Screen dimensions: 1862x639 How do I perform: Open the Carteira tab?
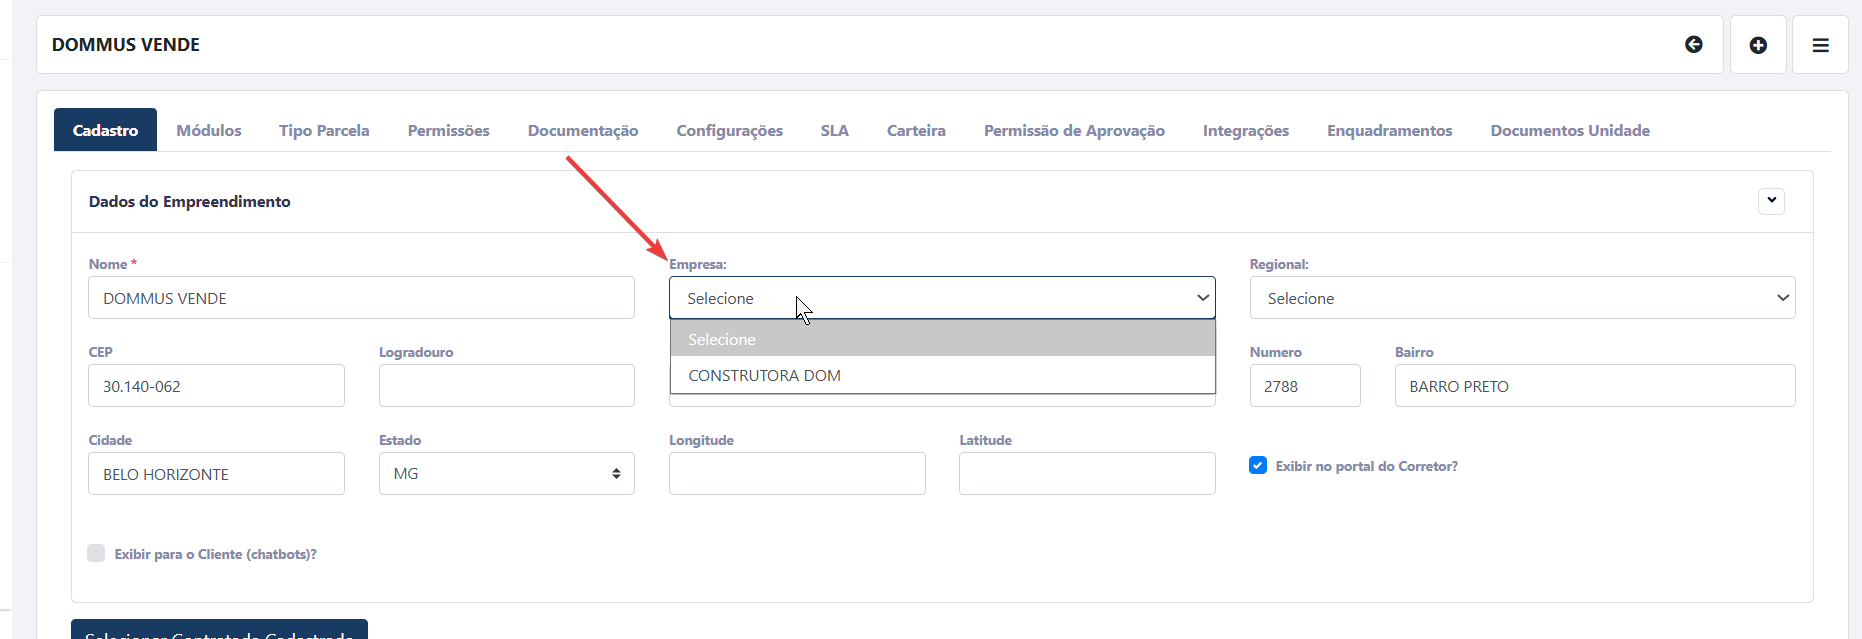click(x=916, y=130)
